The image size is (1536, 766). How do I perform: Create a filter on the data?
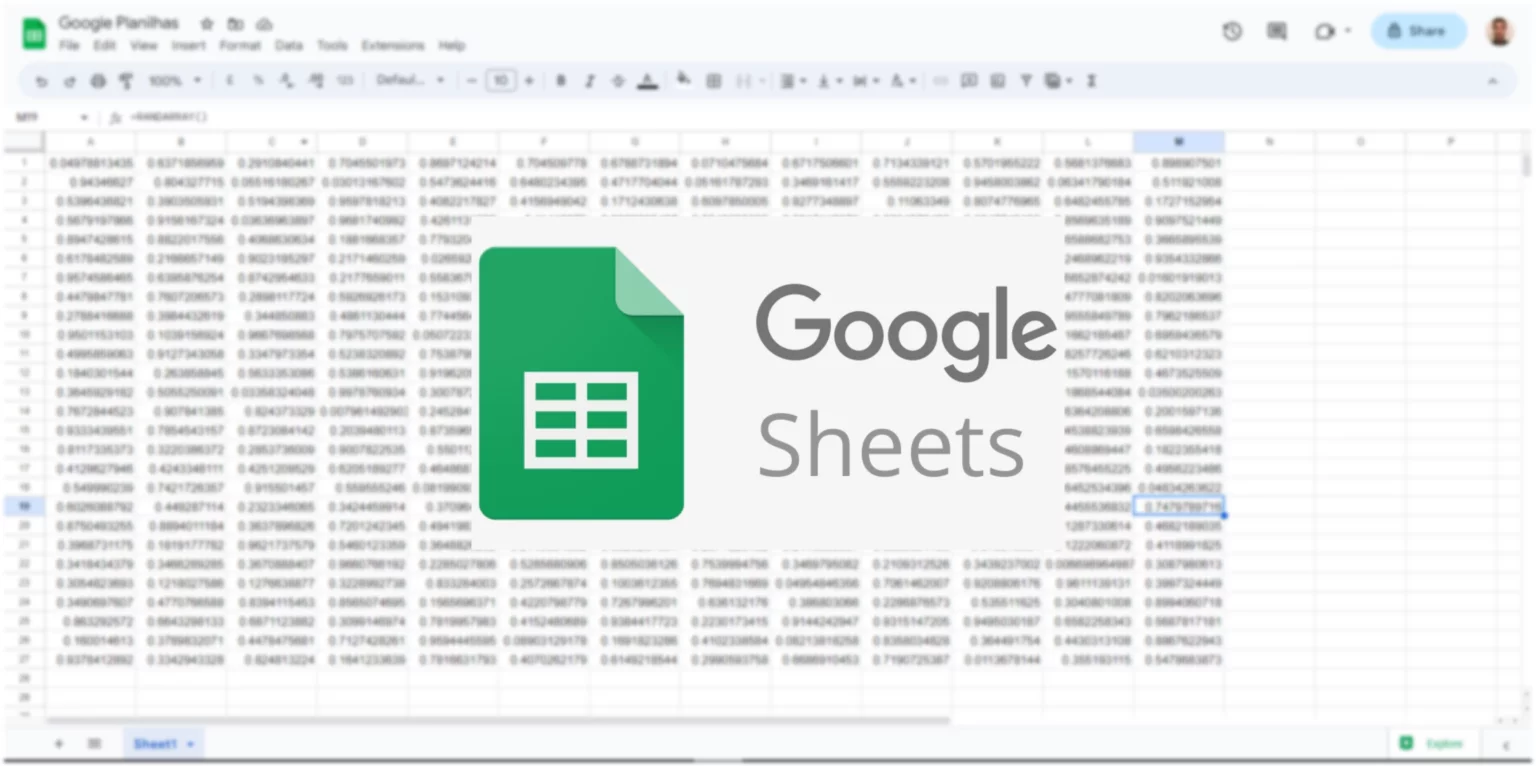pyautogui.click(x=1026, y=81)
